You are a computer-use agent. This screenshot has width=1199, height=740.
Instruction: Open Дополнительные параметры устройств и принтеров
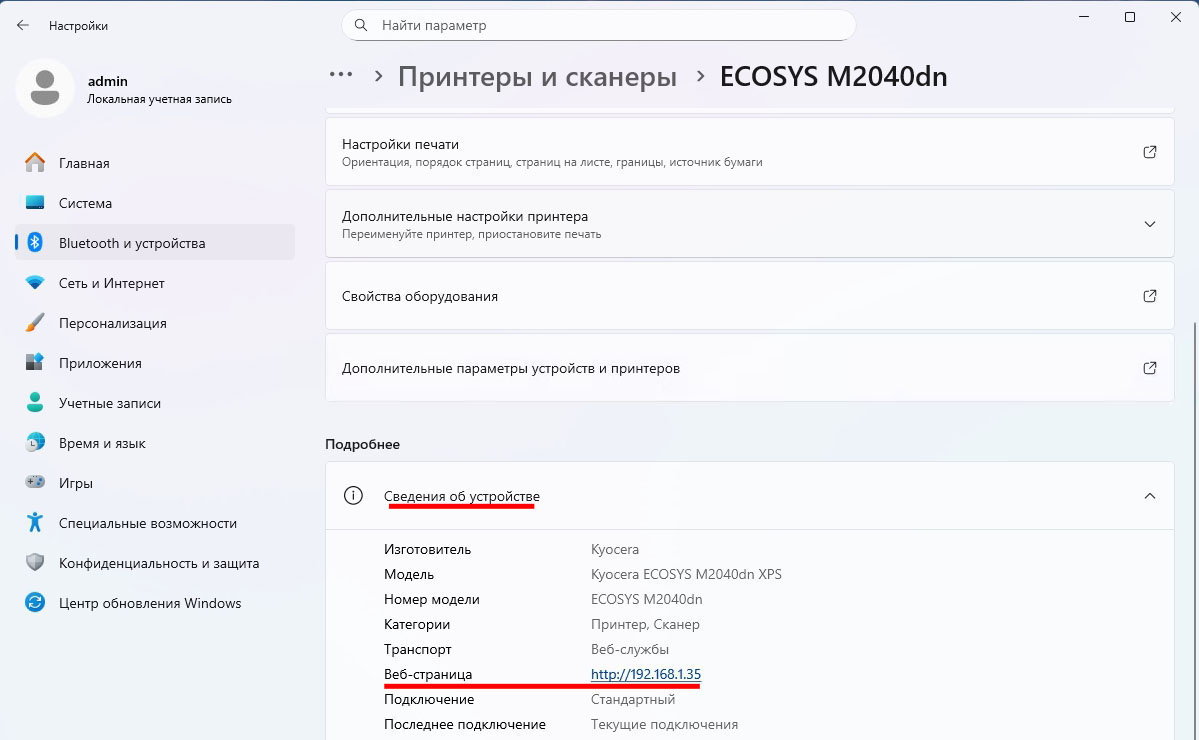point(749,368)
